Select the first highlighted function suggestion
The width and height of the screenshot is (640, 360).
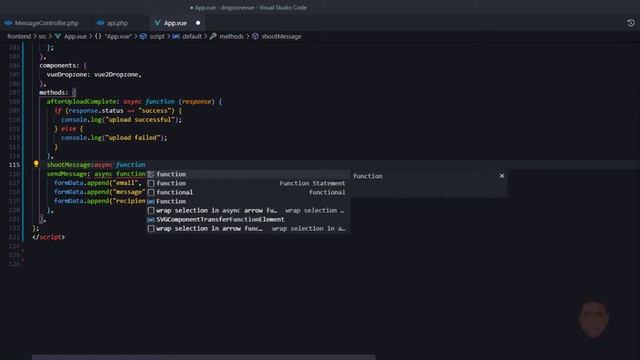pos(247,174)
